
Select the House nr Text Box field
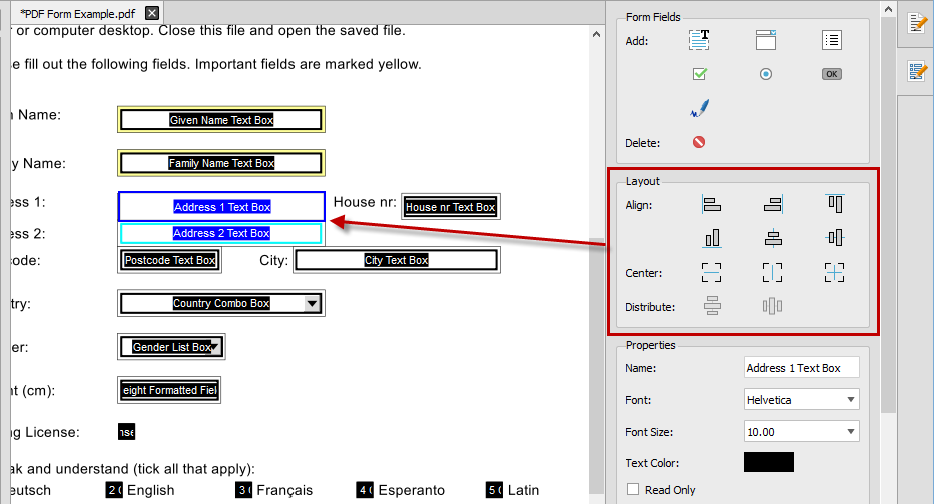point(450,207)
